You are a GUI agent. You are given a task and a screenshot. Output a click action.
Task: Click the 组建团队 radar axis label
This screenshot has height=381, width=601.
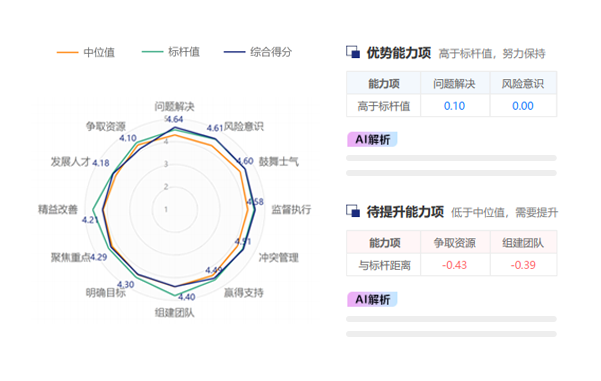tap(174, 312)
